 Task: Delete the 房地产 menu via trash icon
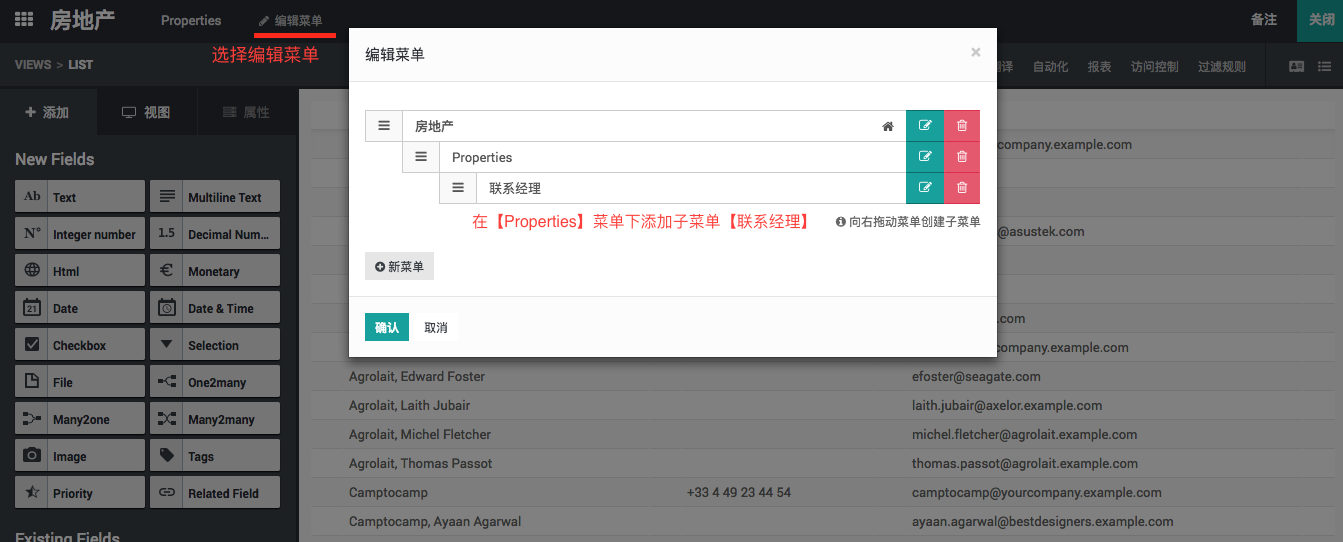[x=962, y=126]
